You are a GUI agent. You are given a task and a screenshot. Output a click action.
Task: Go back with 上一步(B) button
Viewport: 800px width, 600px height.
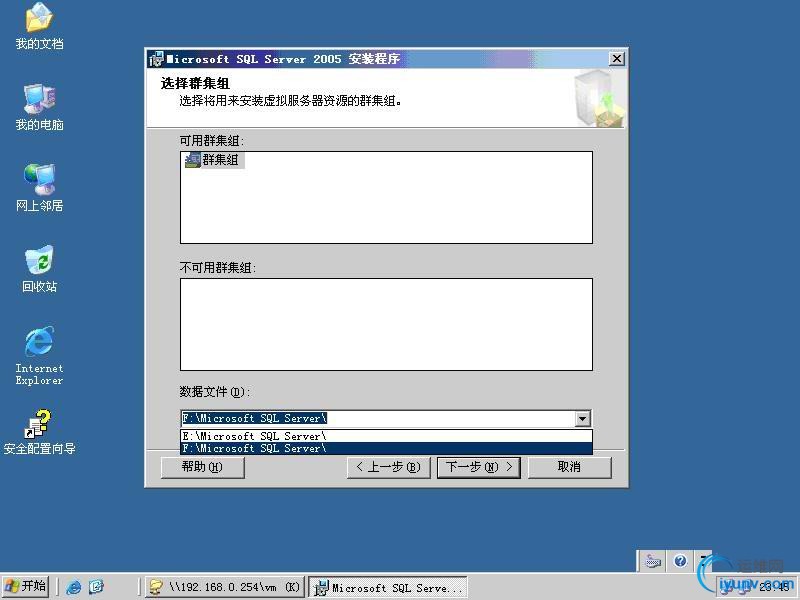coord(388,467)
